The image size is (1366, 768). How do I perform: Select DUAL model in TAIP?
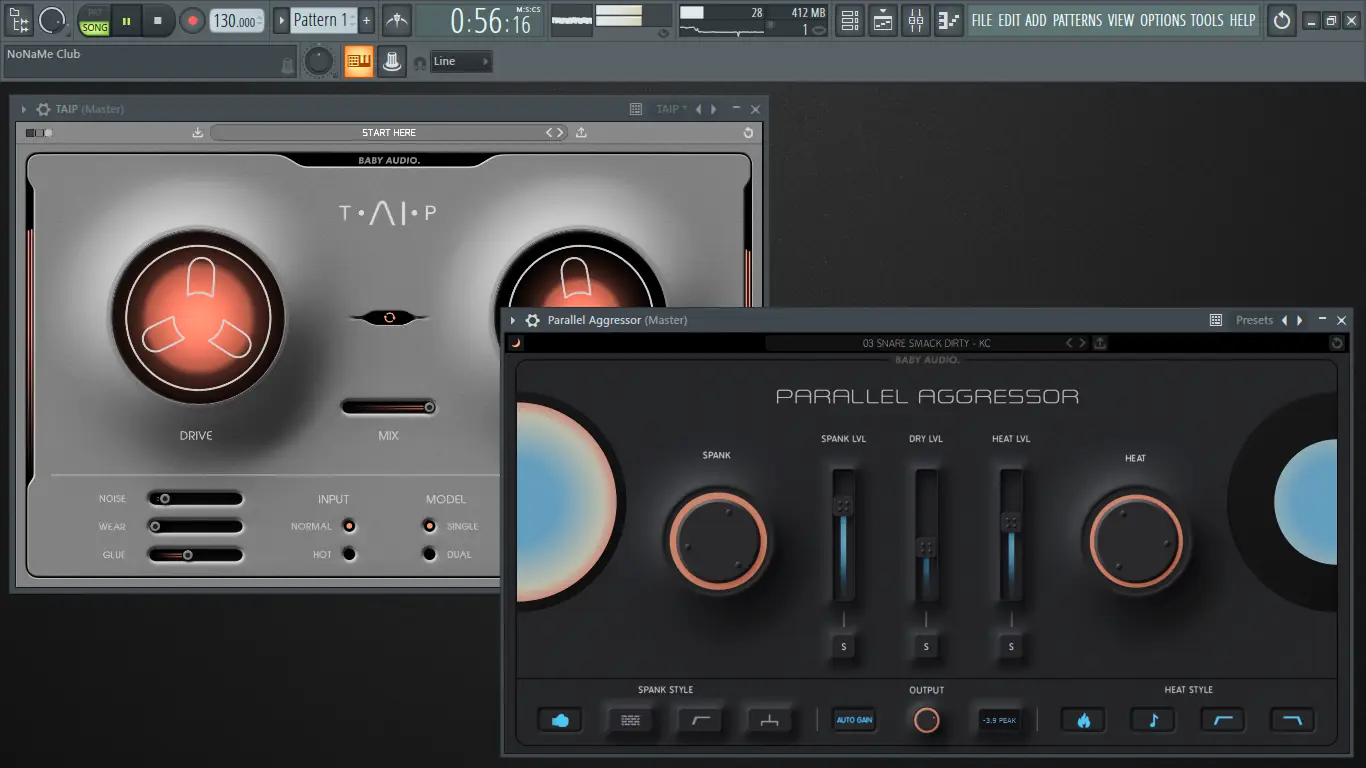pyautogui.click(x=429, y=554)
